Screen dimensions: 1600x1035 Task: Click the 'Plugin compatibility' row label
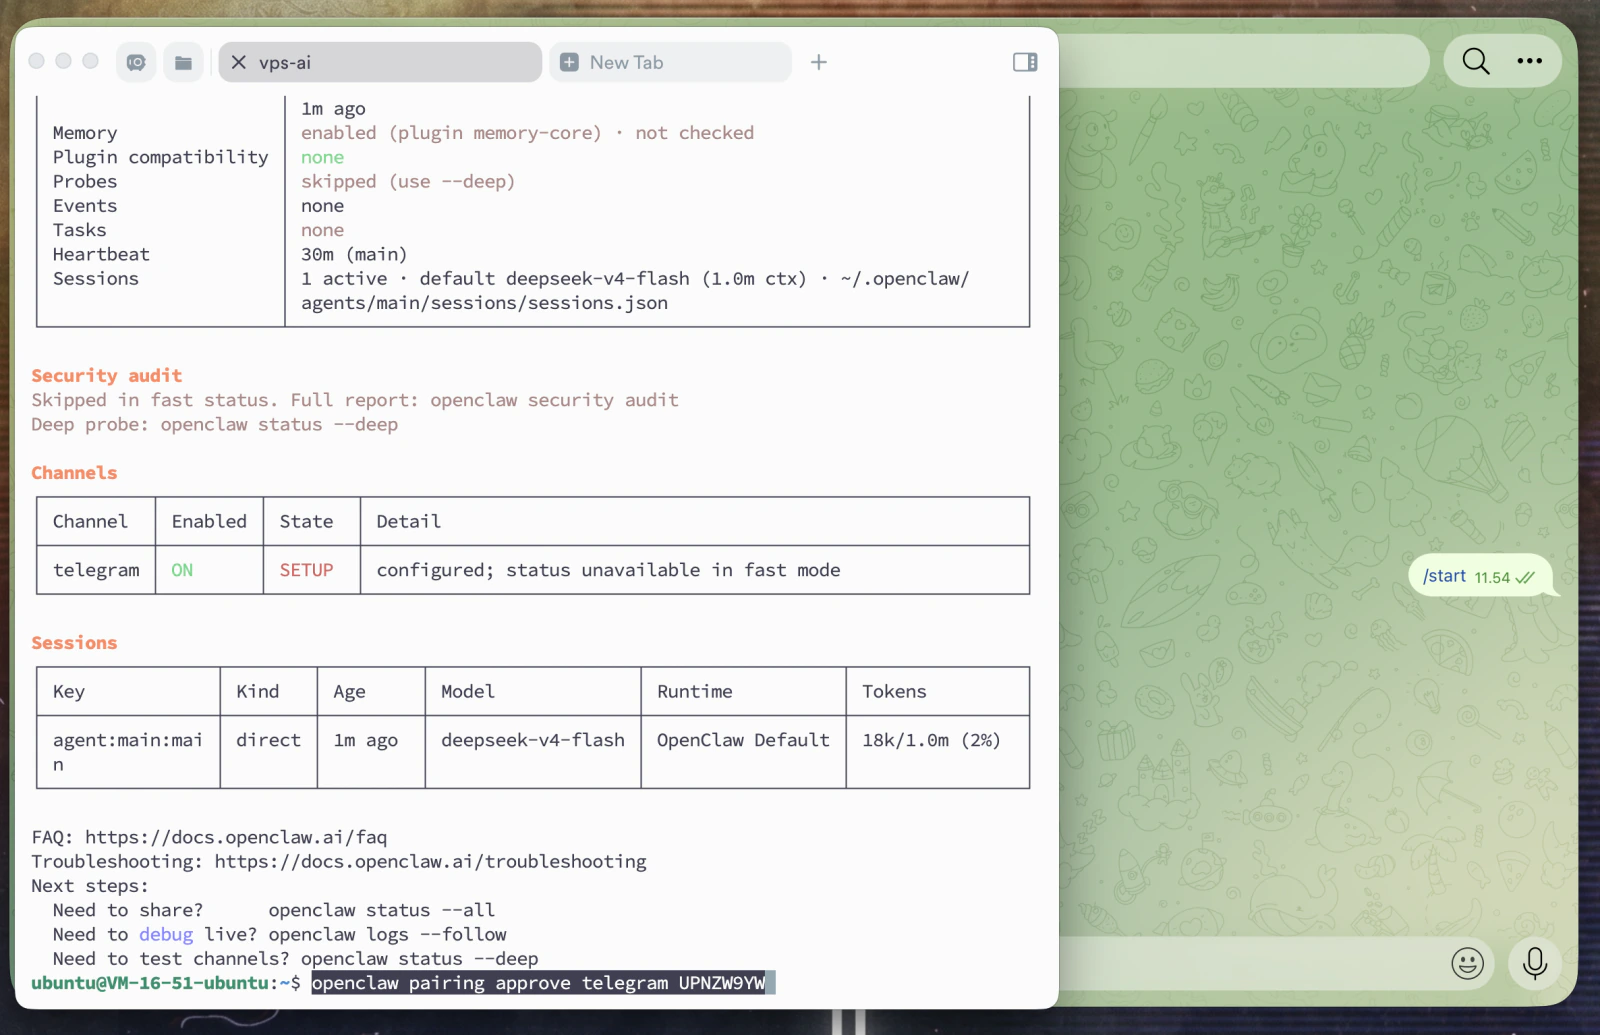[x=160, y=157]
